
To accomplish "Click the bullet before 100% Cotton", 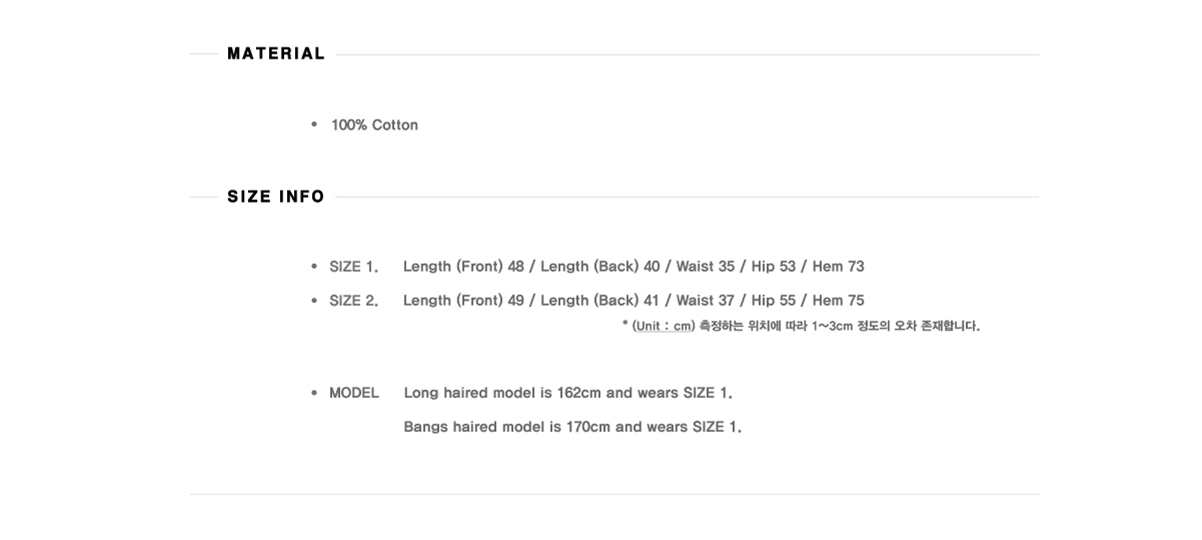I will (314, 125).
